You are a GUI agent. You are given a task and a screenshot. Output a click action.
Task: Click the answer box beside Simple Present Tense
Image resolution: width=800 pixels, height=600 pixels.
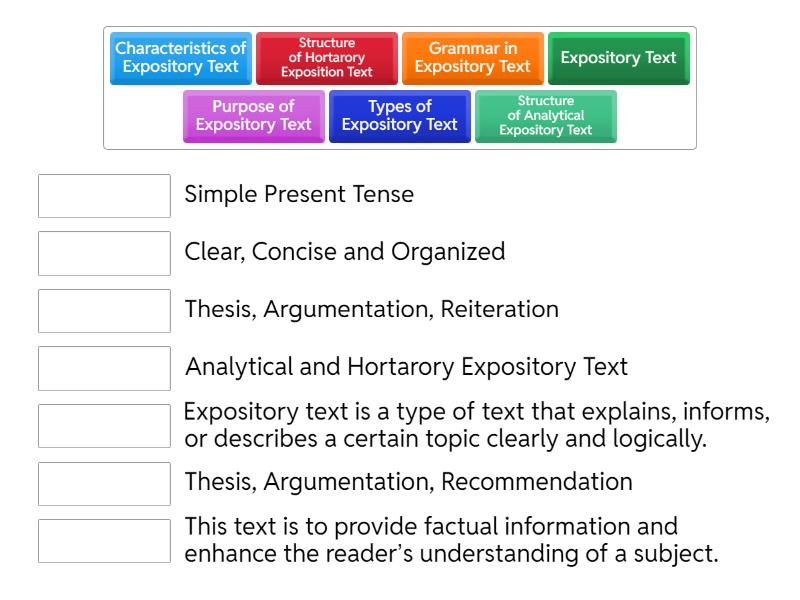pyautogui.click(x=104, y=196)
